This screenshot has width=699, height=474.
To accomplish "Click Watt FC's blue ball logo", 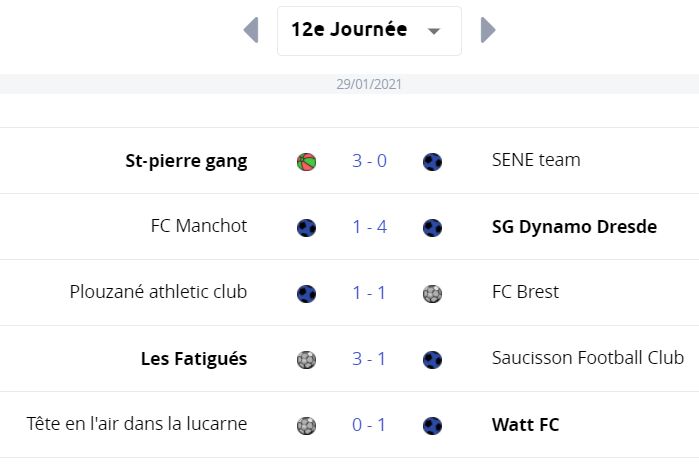I will (432, 425).
